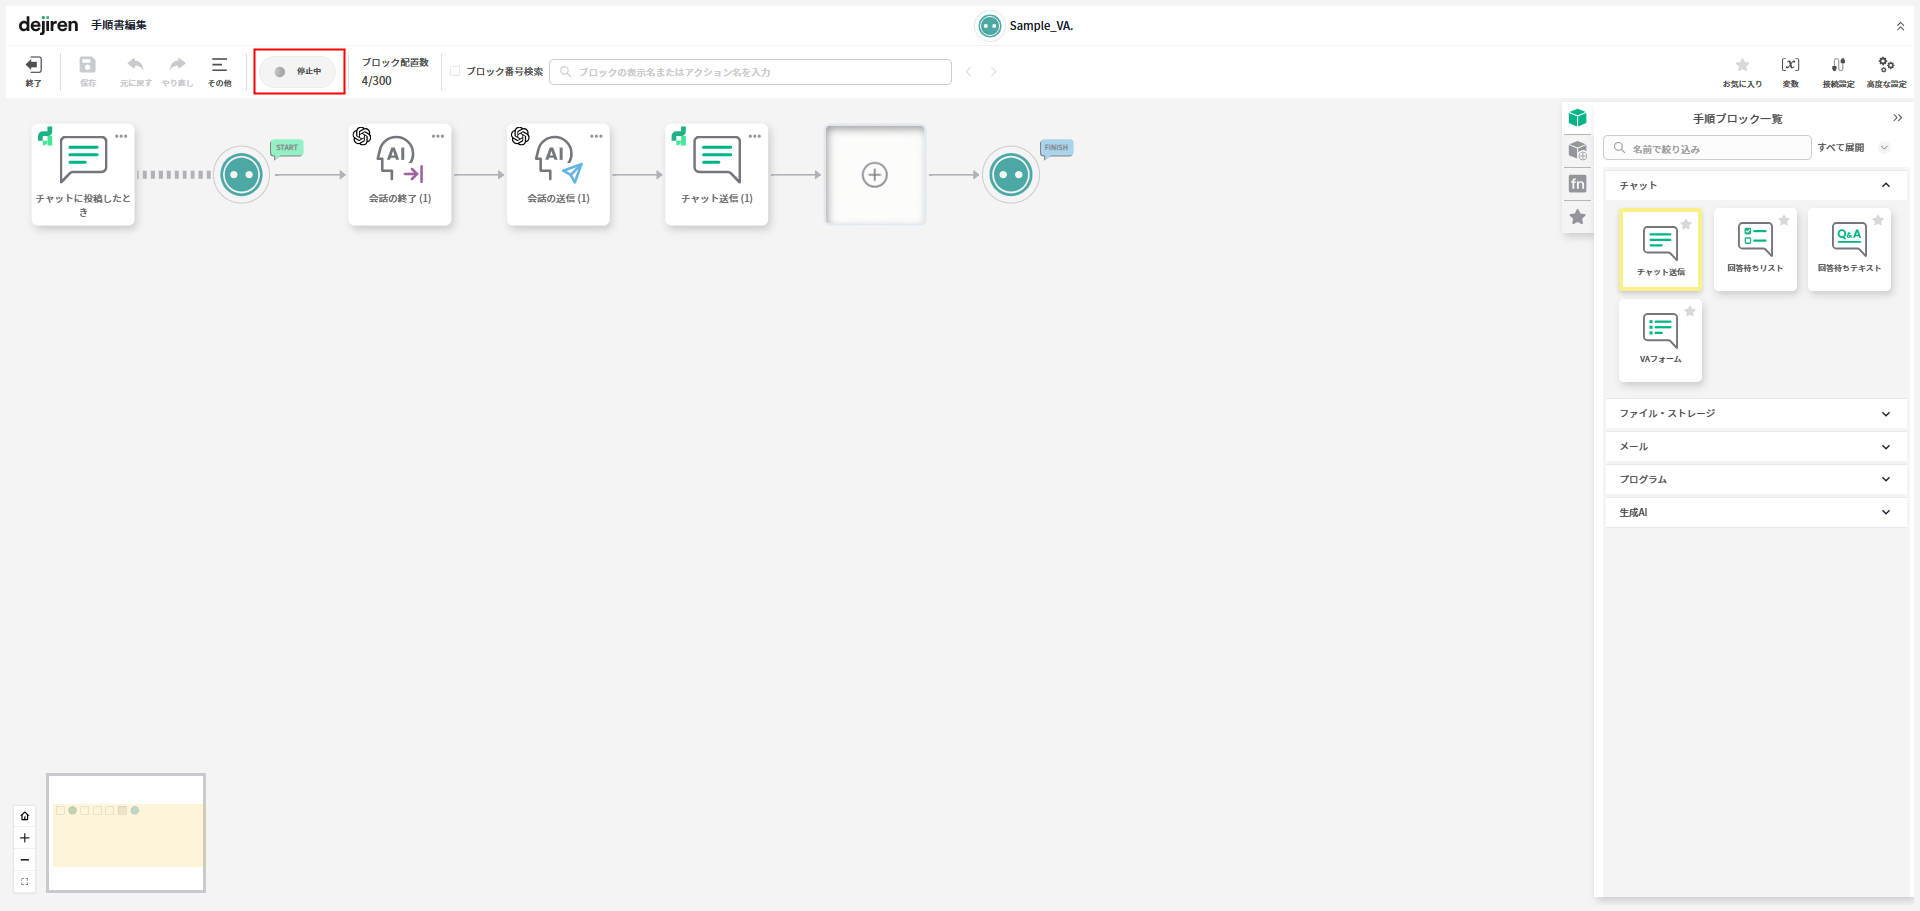Image resolution: width=1920 pixels, height=911 pixels.
Task: Select the fn function tab in sidebar
Action: (1578, 184)
